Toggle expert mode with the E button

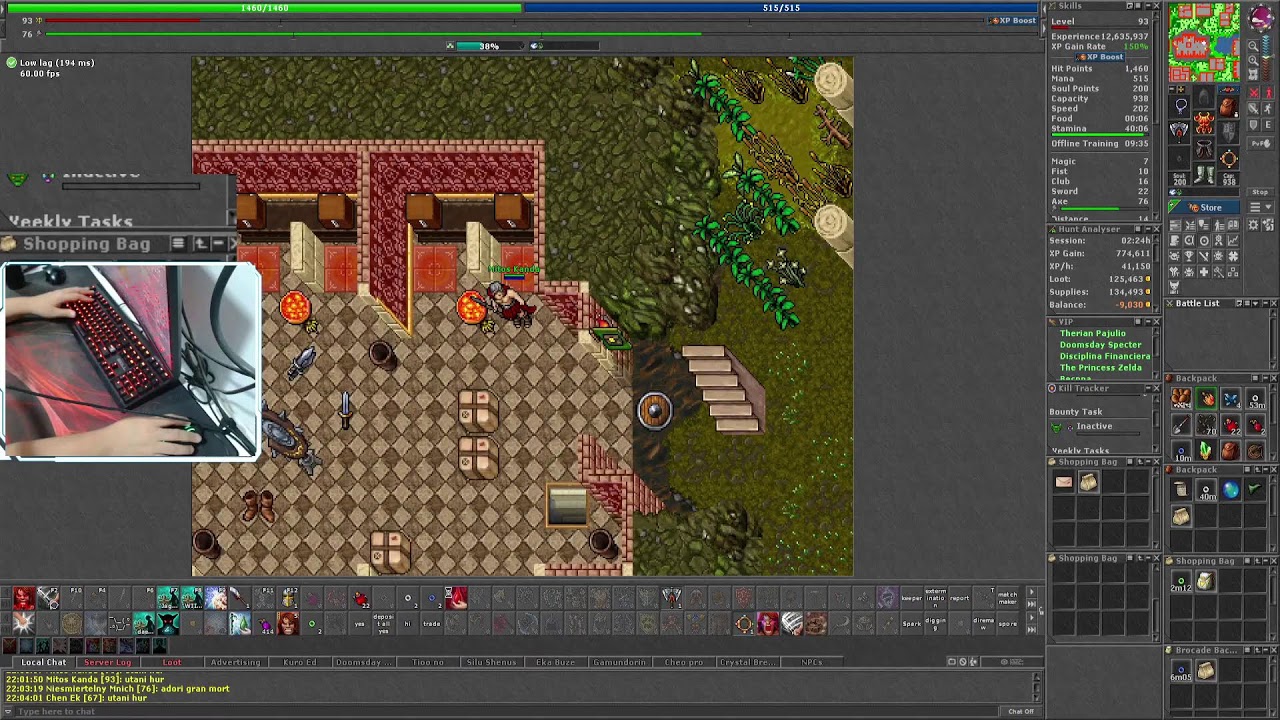[x=1268, y=125]
